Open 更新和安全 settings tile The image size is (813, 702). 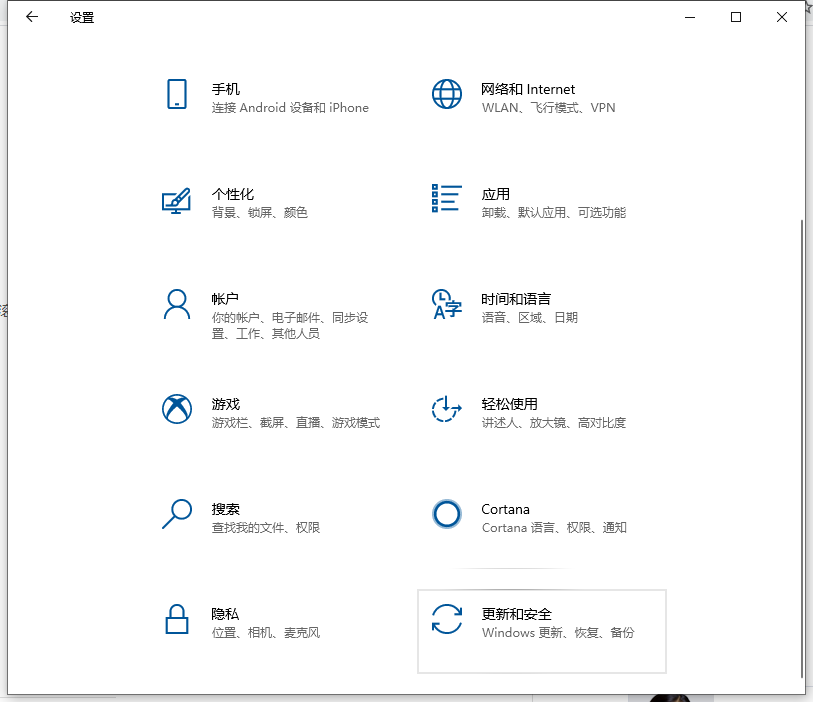point(541,631)
